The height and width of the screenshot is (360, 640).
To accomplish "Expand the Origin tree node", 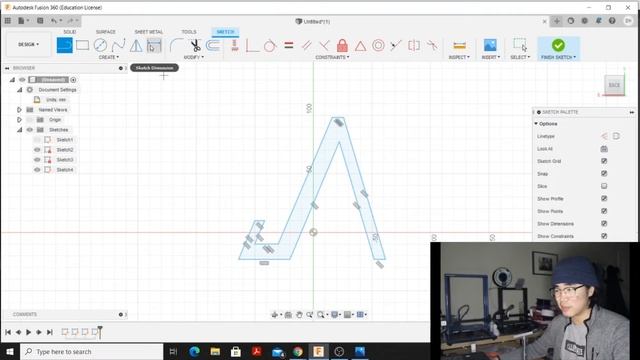I will click(x=19, y=120).
